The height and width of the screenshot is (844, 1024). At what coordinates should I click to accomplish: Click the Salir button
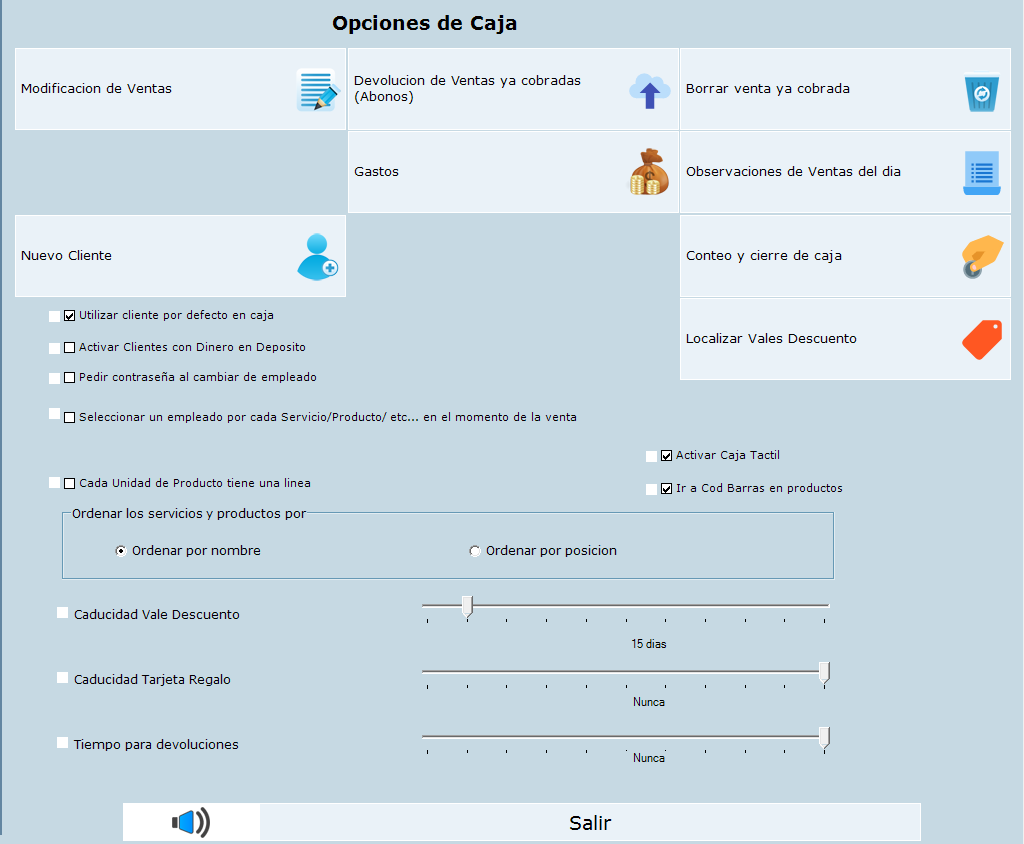coord(590,822)
